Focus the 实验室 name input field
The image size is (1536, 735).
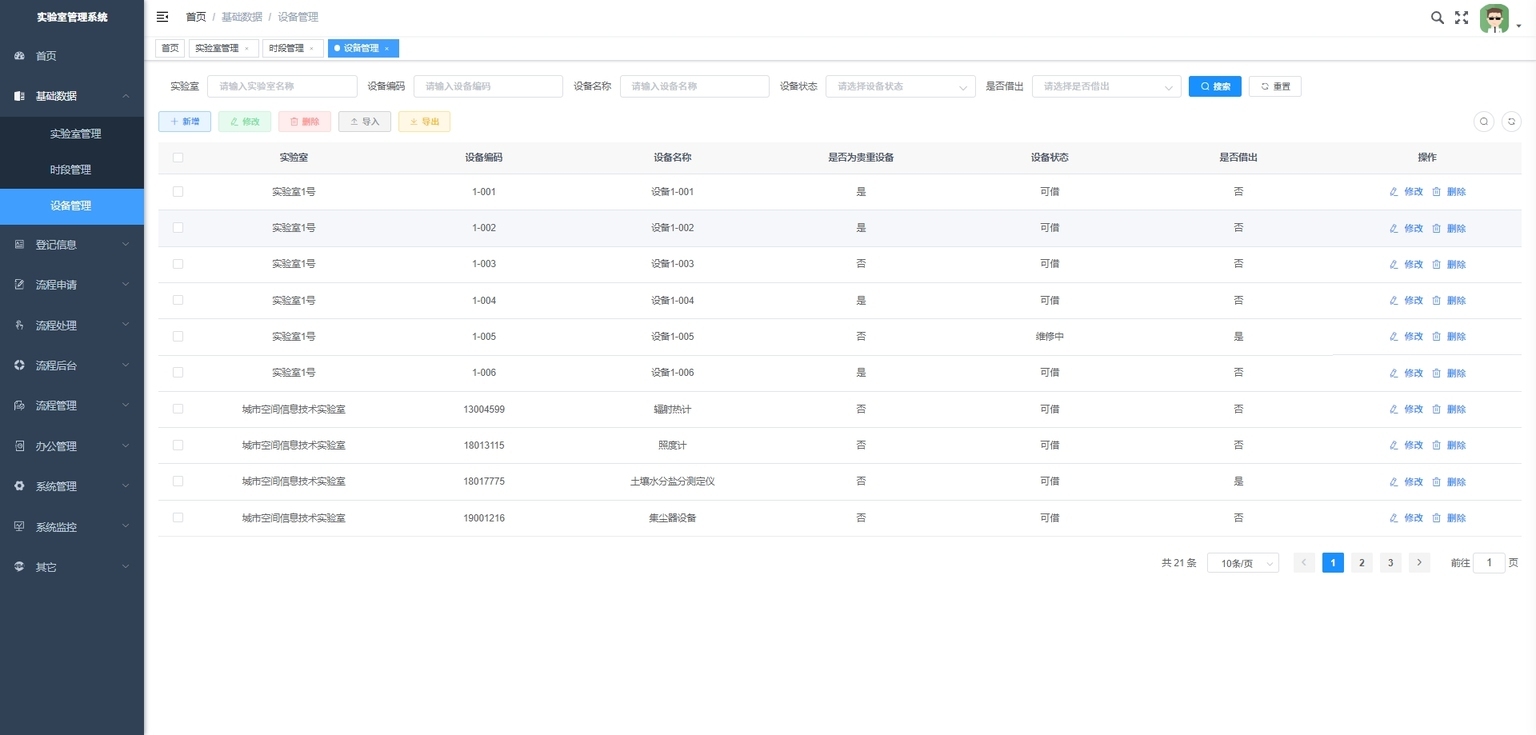tap(282, 86)
